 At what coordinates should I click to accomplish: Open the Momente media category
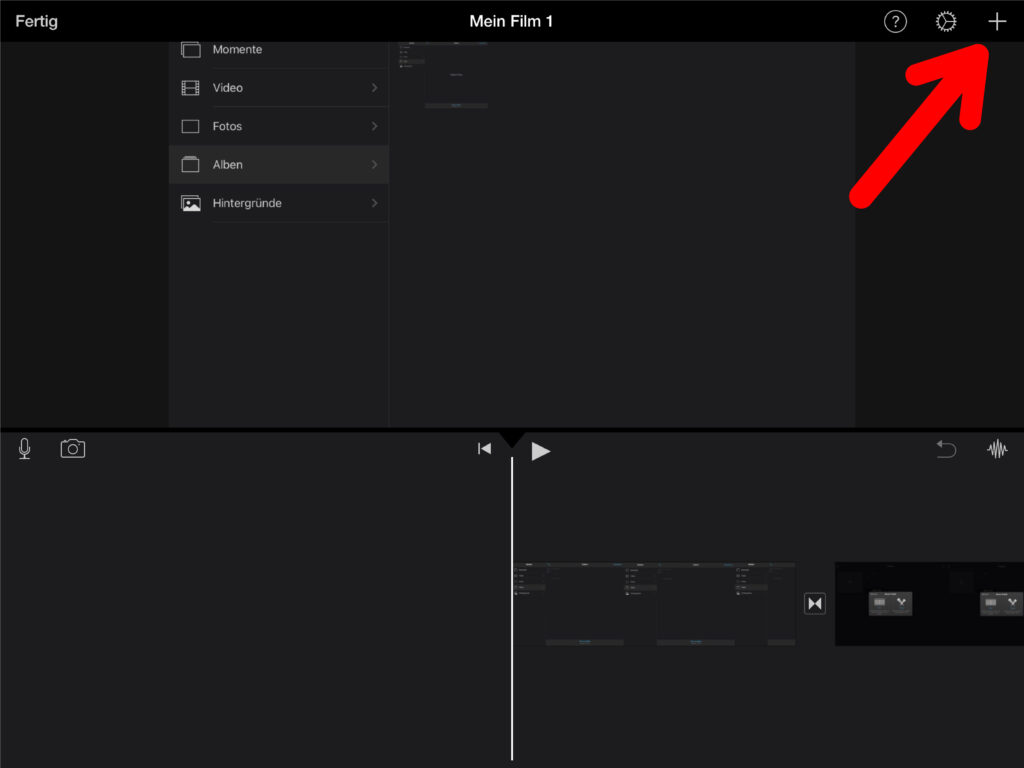[x=237, y=50]
